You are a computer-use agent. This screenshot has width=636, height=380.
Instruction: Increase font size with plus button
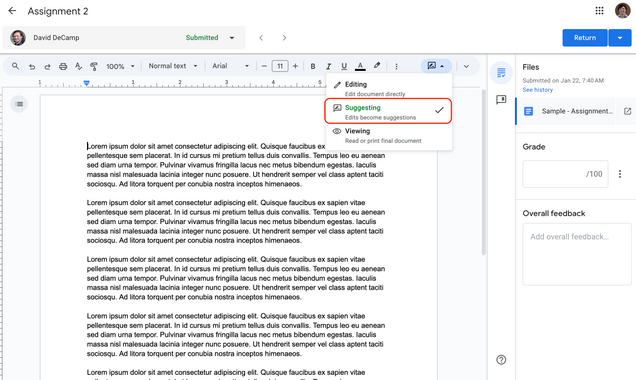click(295, 66)
